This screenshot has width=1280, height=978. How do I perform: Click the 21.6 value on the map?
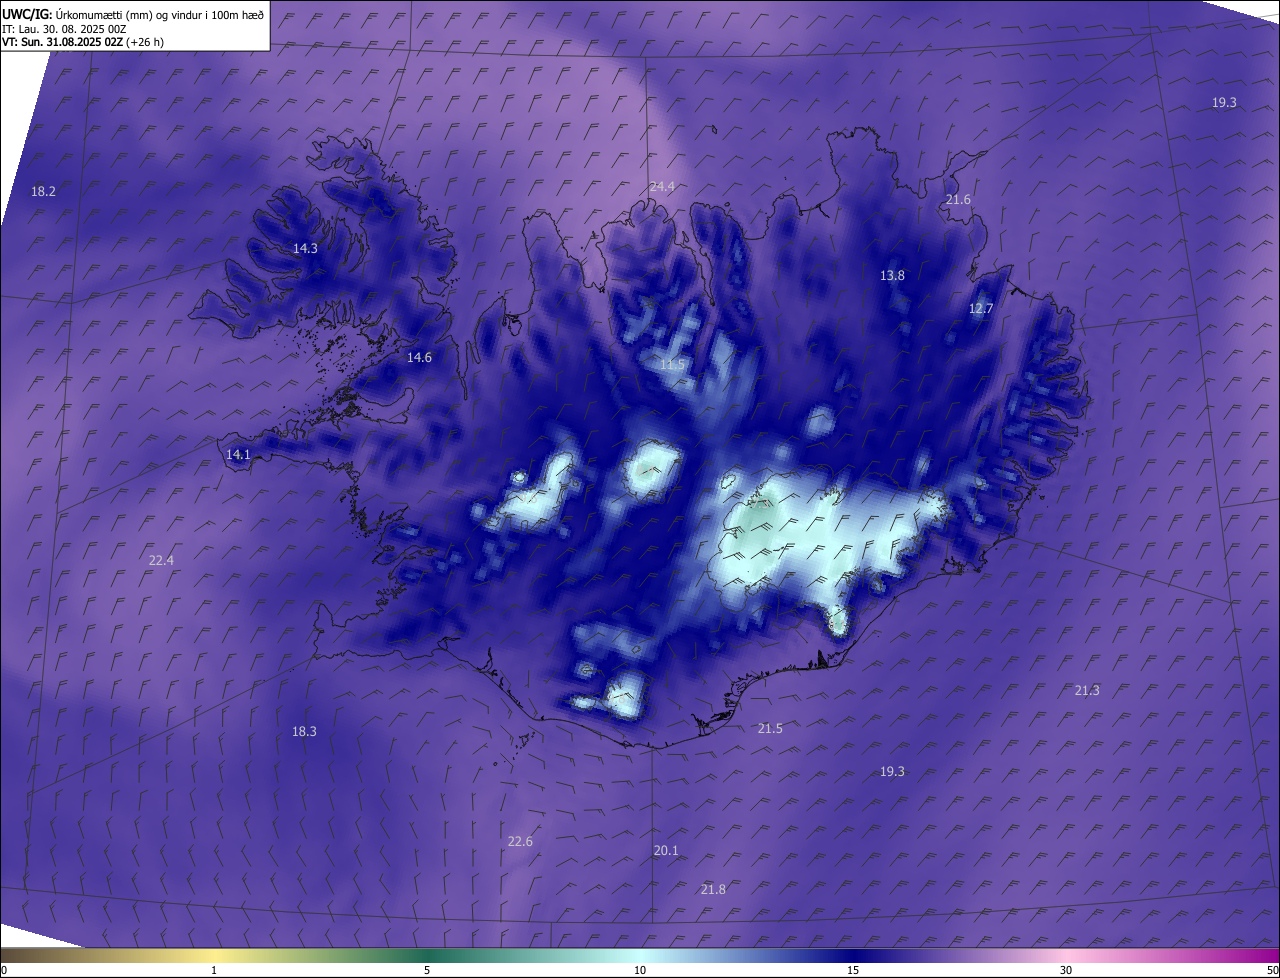coord(958,199)
